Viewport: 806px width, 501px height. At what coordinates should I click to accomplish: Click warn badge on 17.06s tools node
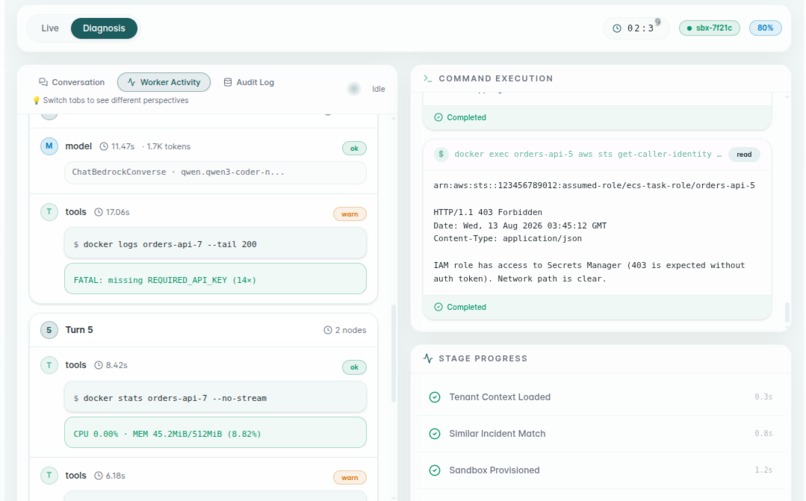point(350,214)
